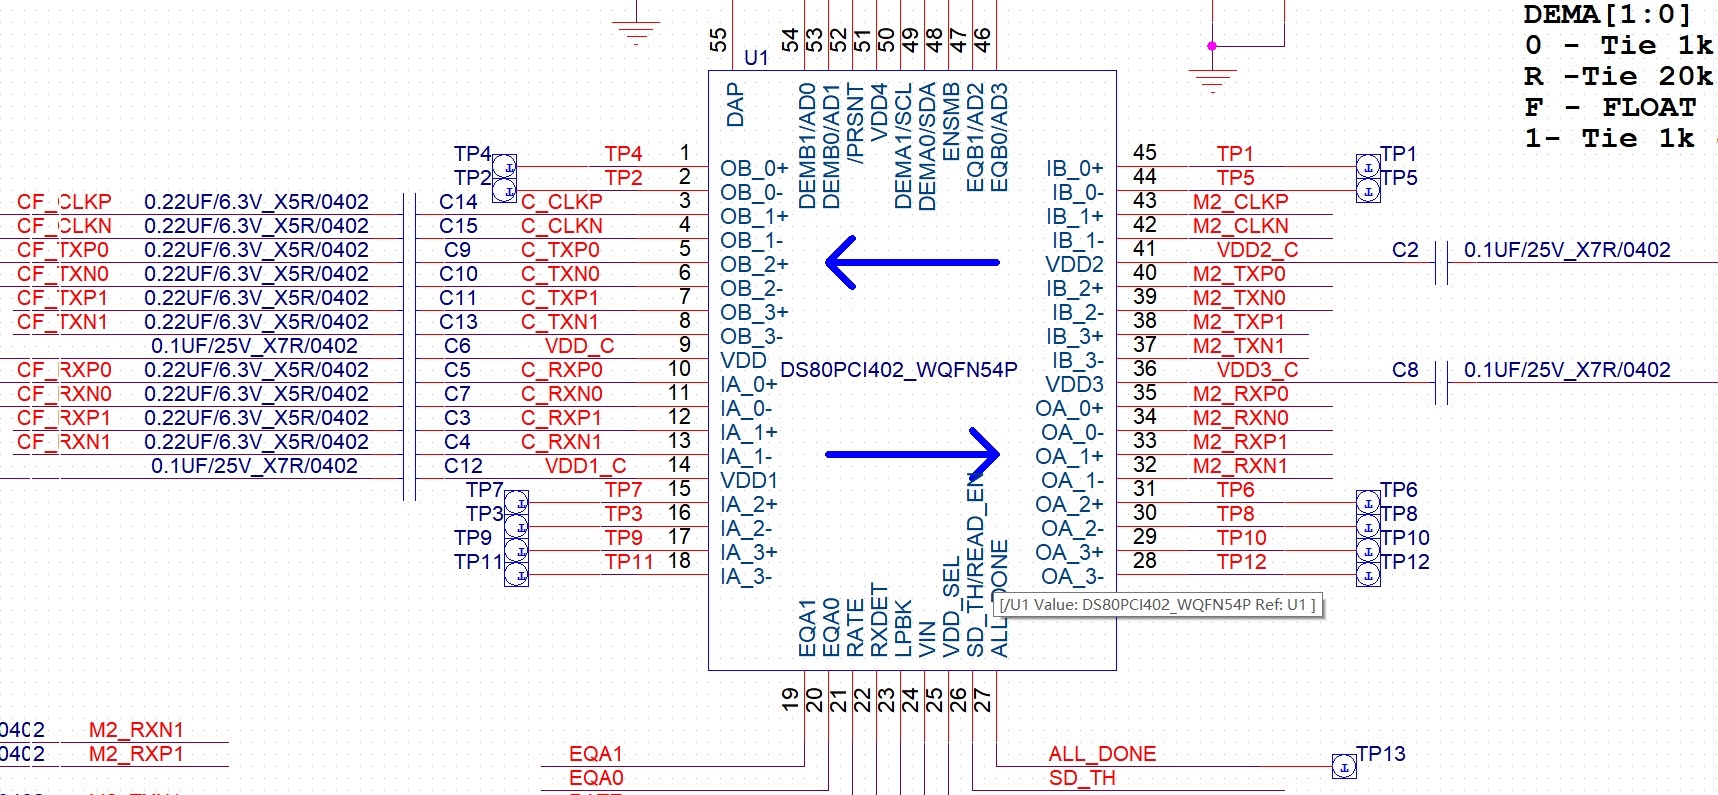The width and height of the screenshot is (1718, 795).
Task: Pick the TP7 test point symbol
Action: (516, 502)
